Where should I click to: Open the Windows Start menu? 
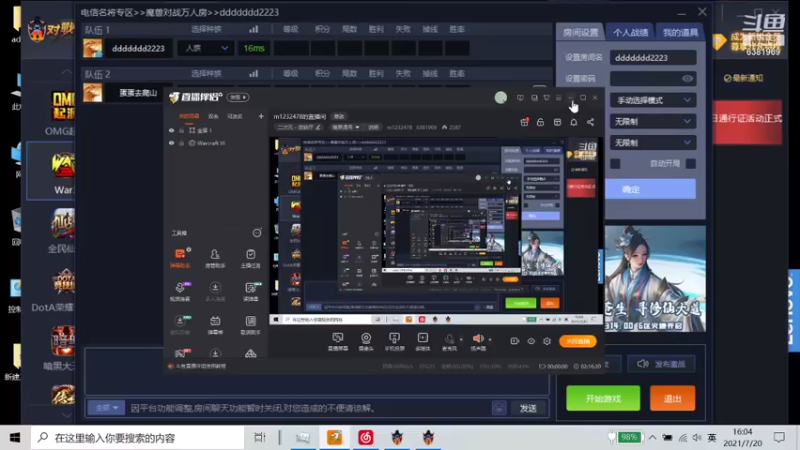[x=15, y=437]
